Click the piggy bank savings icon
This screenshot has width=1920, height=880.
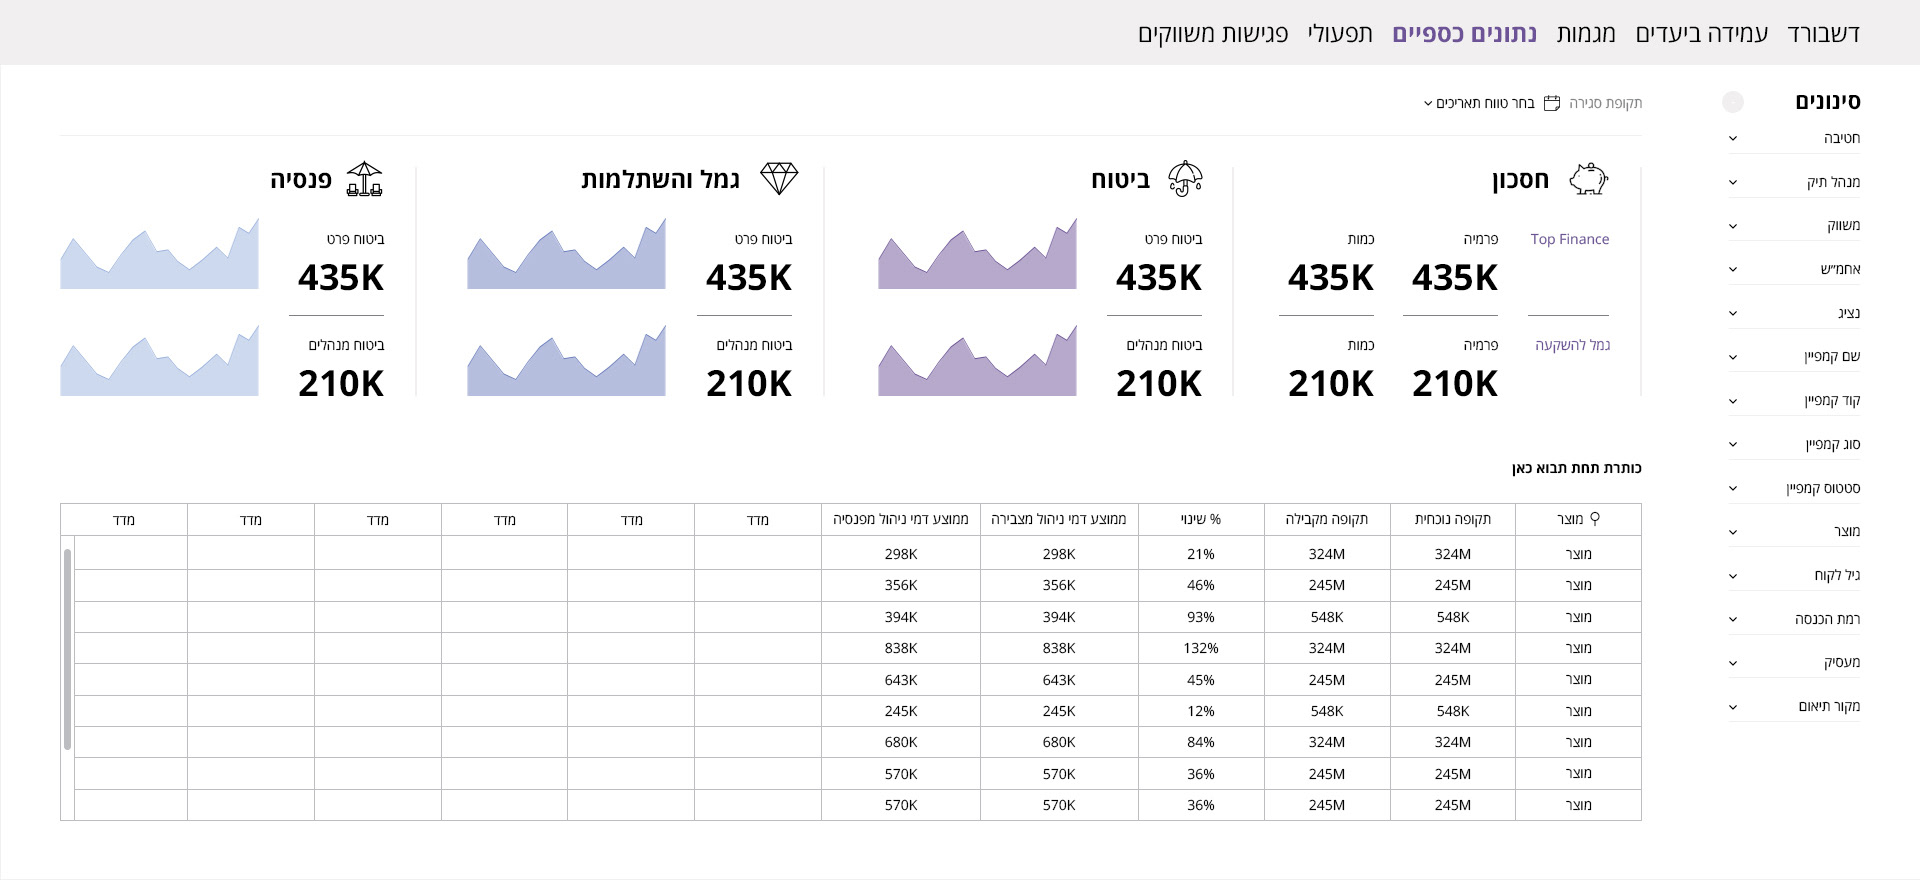(x=1587, y=179)
